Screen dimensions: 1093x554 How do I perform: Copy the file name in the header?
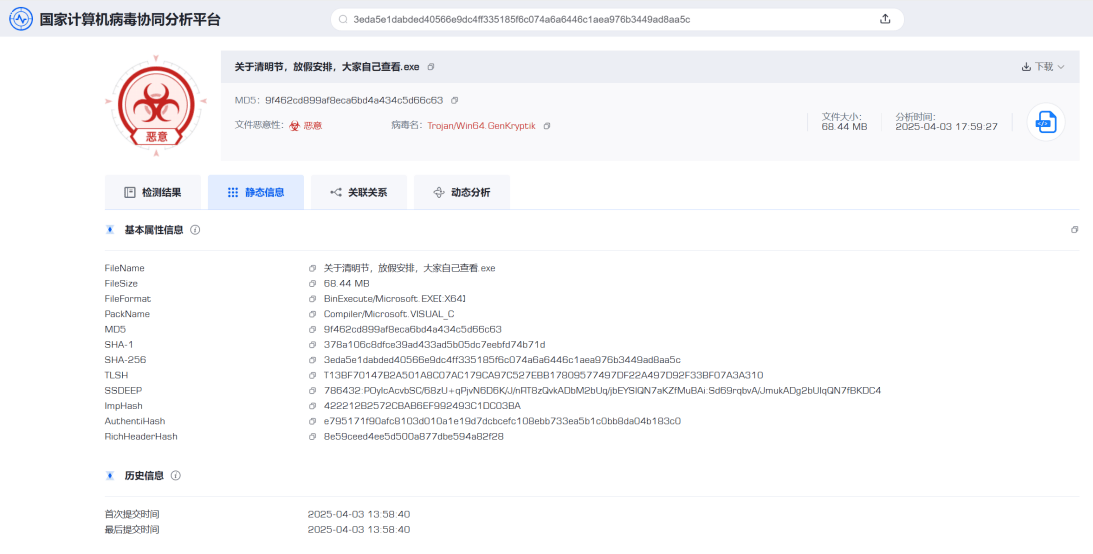coord(431,67)
